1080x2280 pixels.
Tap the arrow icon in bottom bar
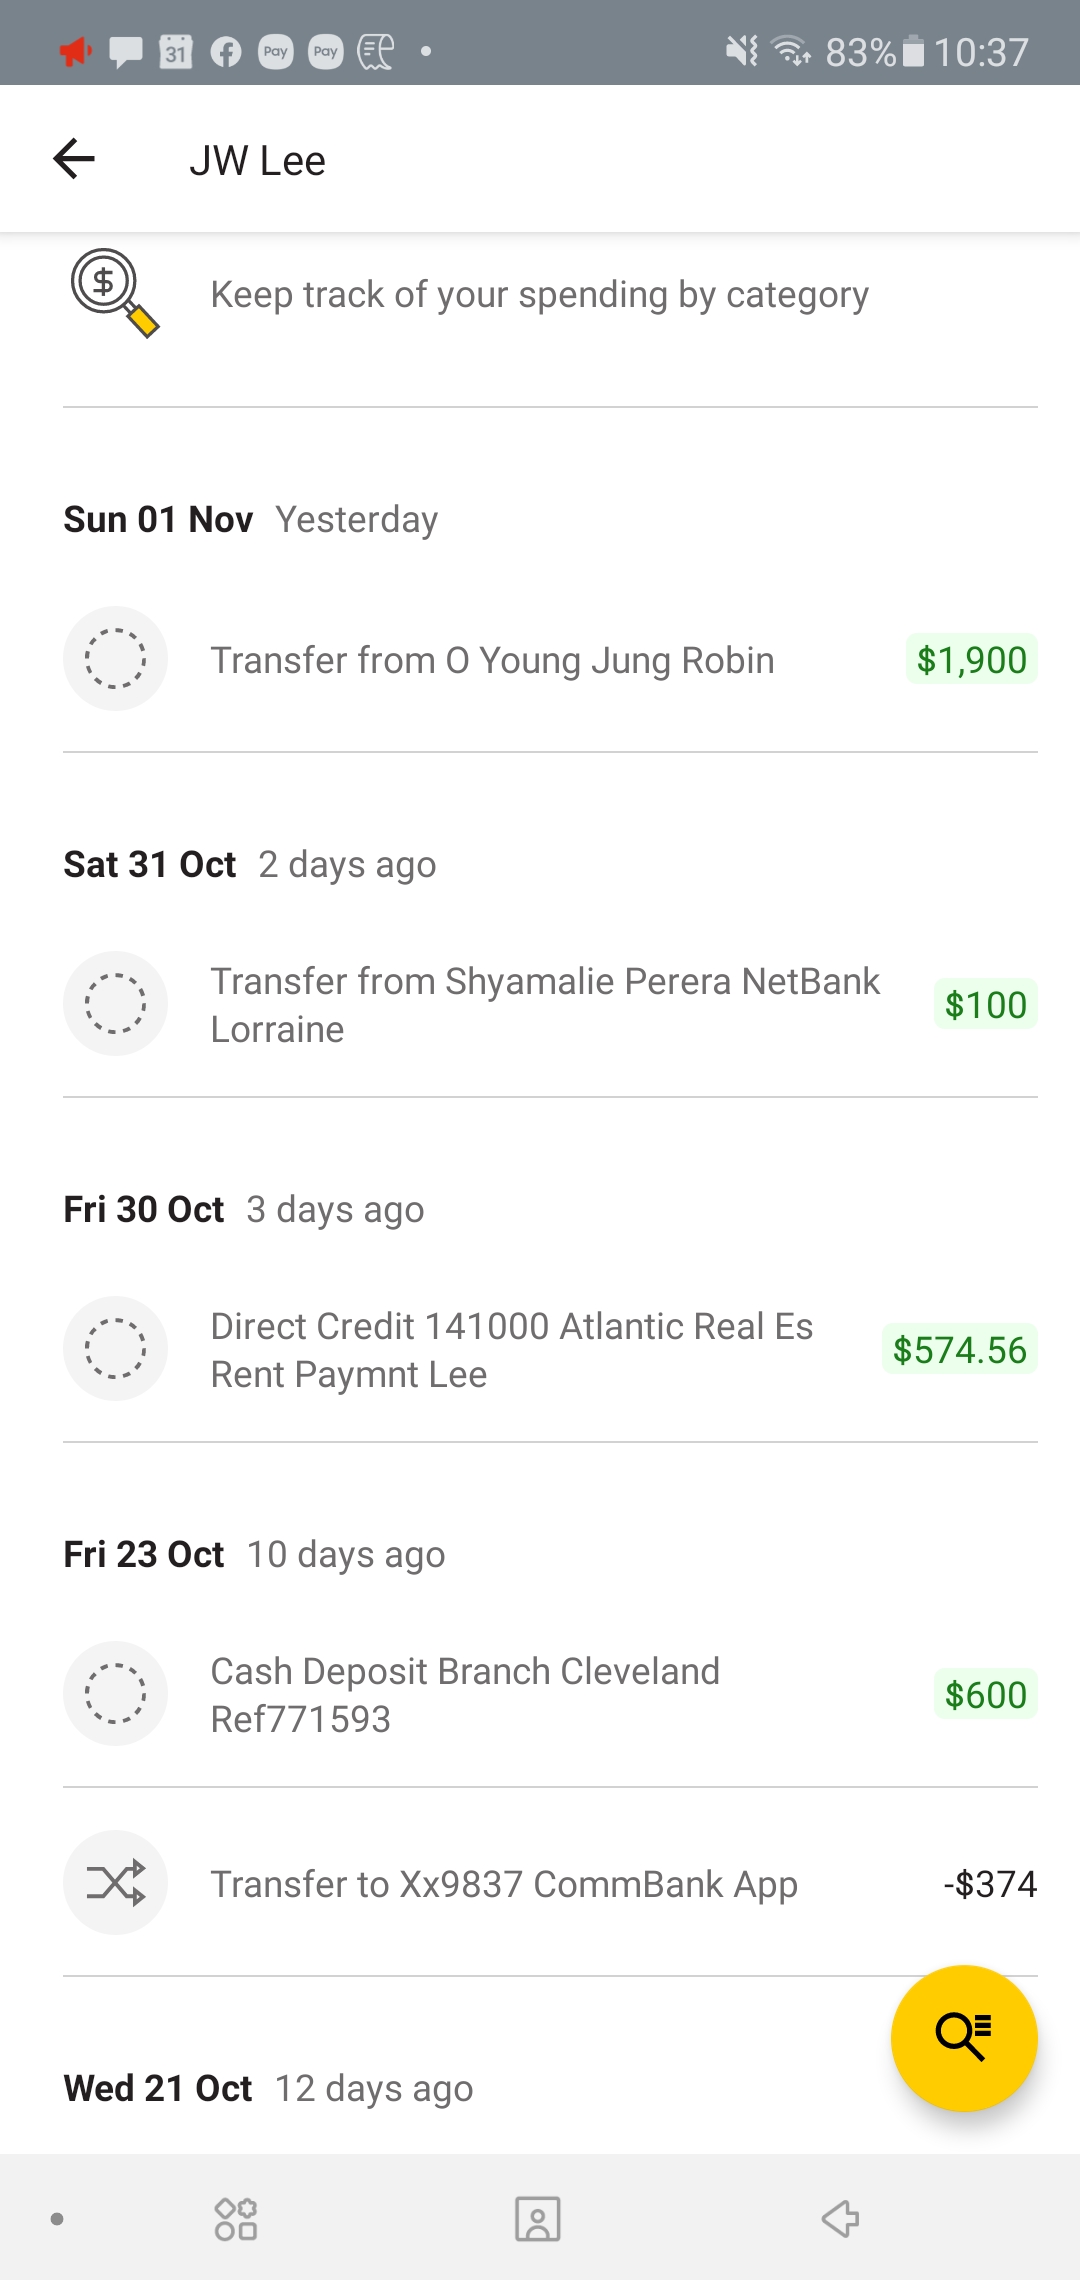click(x=840, y=2219)
